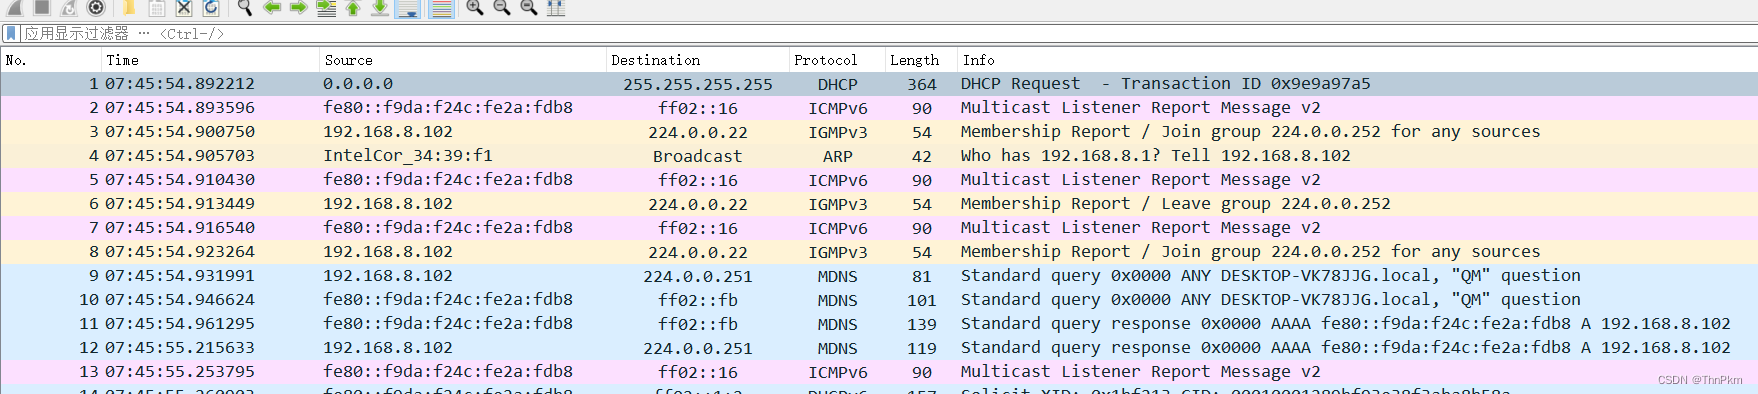
Task: Jump to last packet icon
Action: click(x=379, y=8)
